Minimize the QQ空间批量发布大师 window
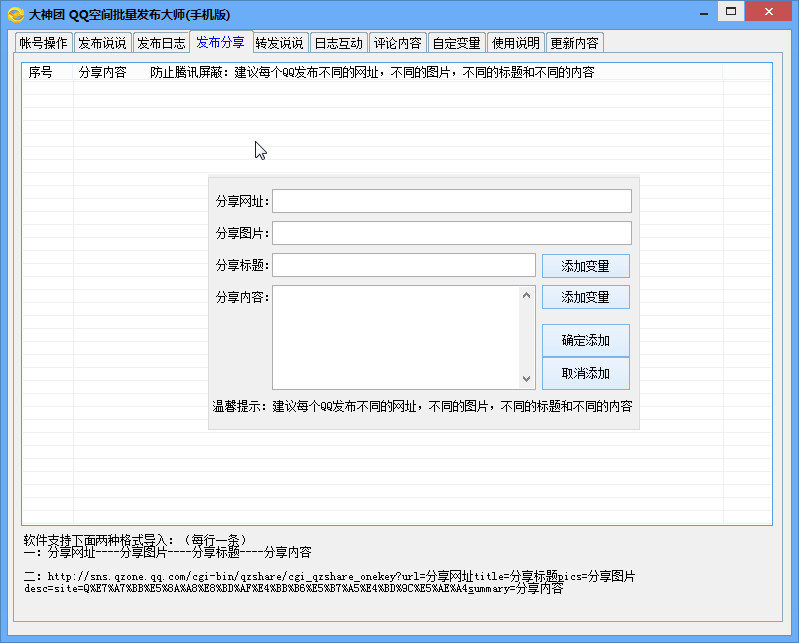 pyautogui.click(x=704, y=12)
